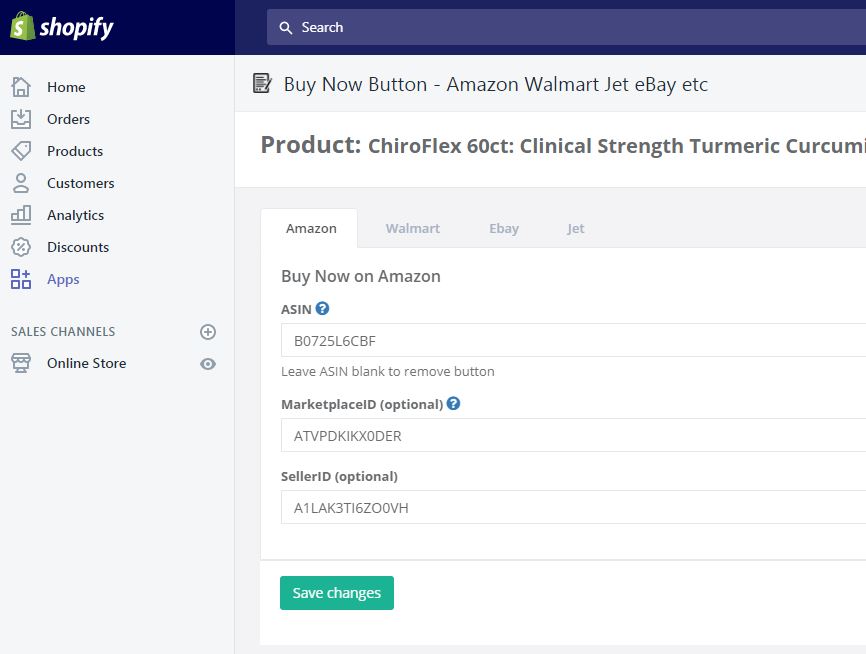Select the Jet tab
The image size is (866, 654).
pyautogui.click(x=575, y=228)
